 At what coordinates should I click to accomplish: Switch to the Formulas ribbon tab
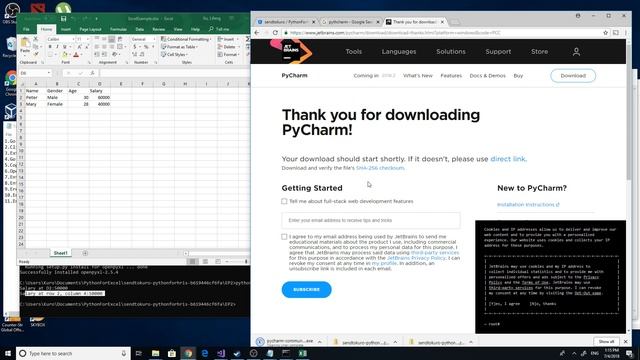(118, 29)
